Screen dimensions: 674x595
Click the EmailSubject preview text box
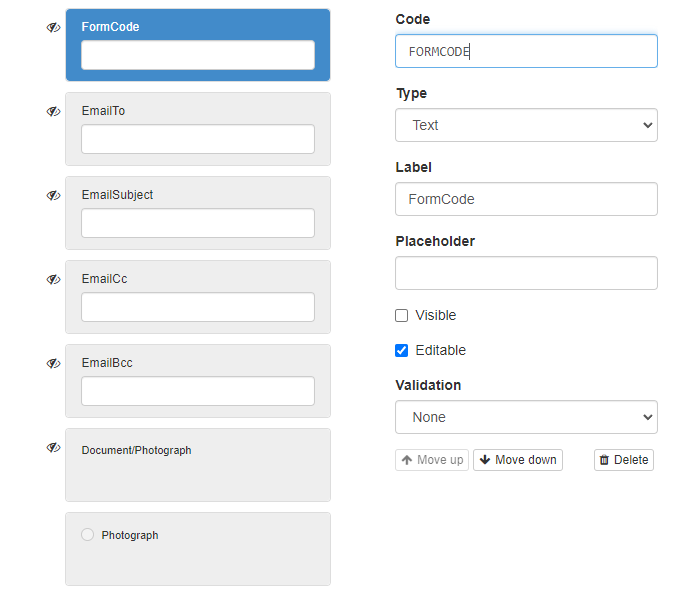[198, 223]
